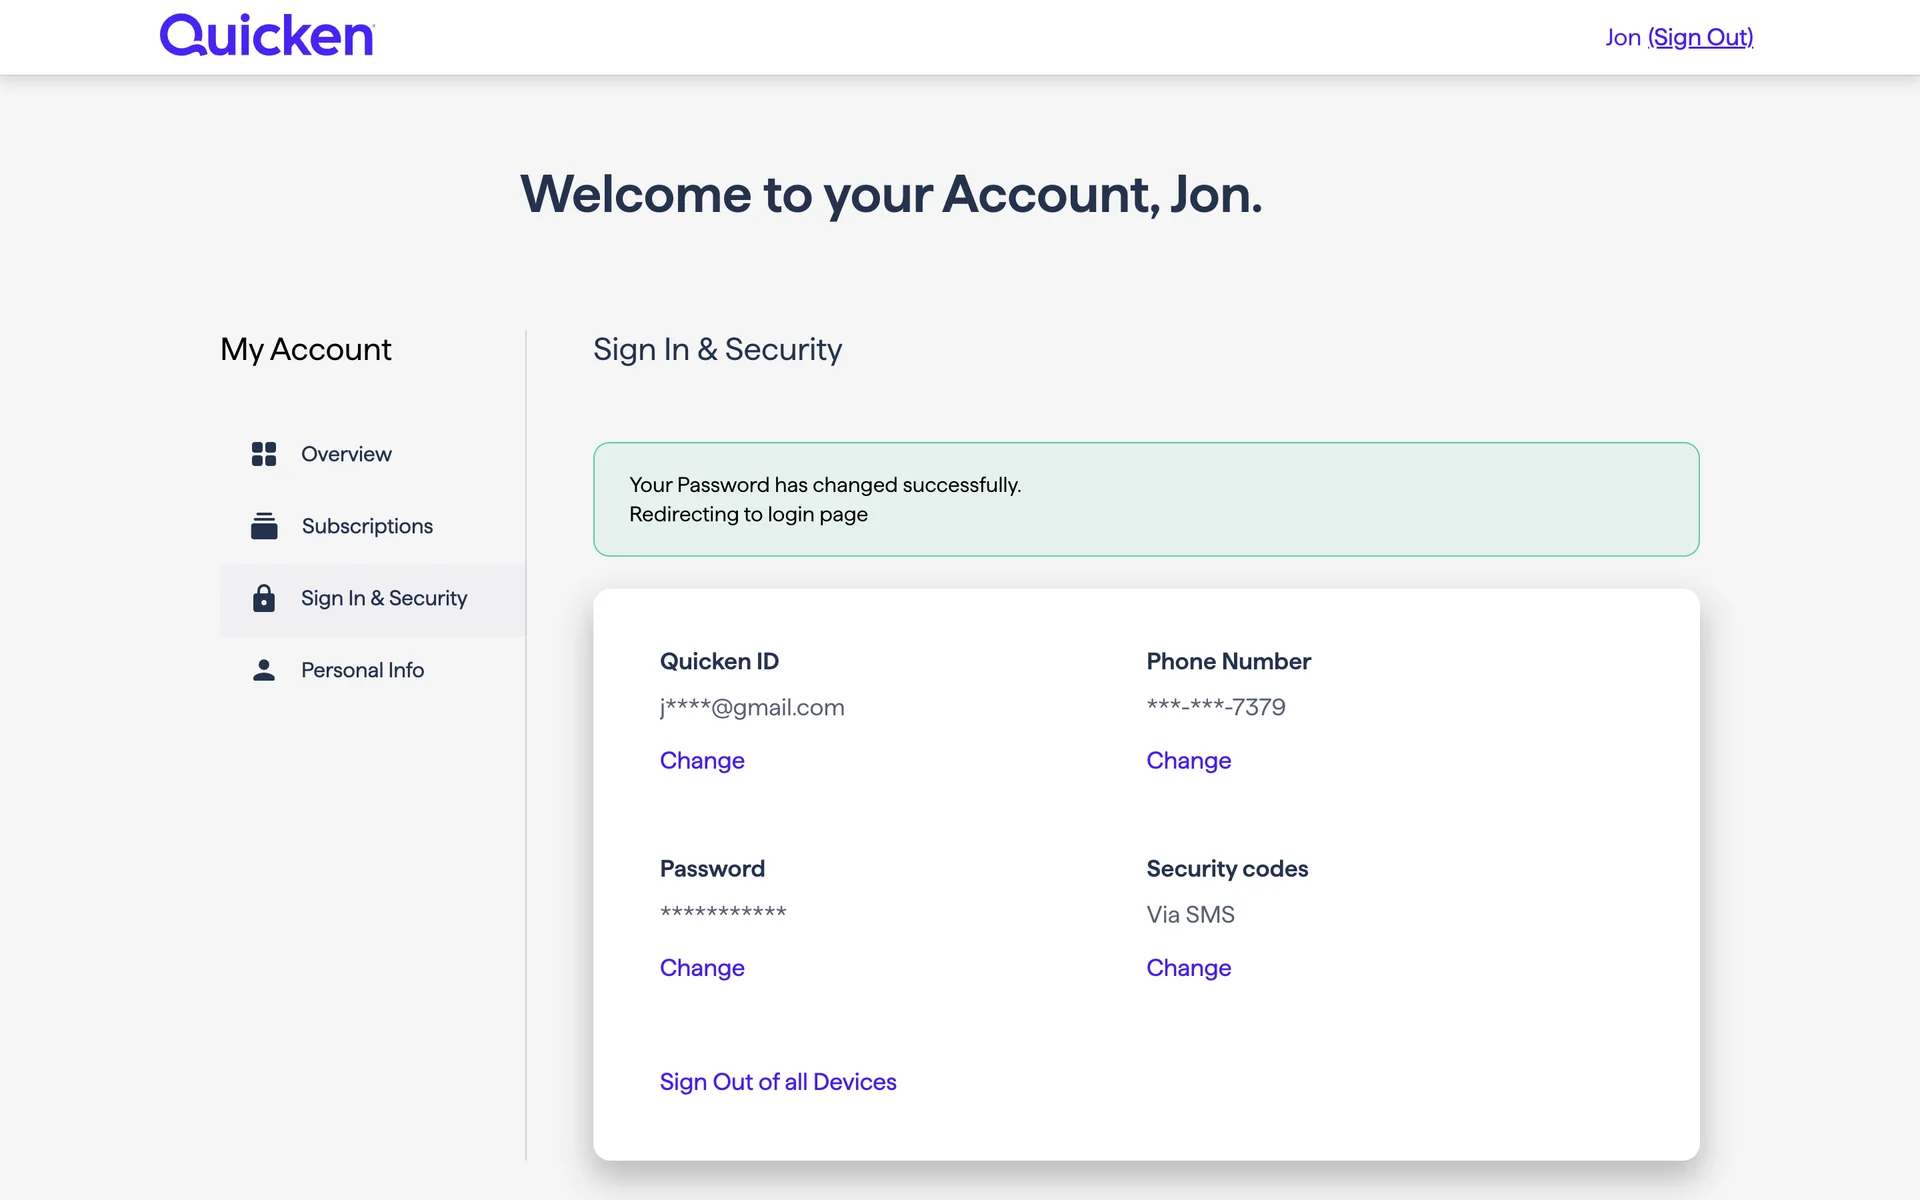Click the Subscriptions stack icon

click(x=264, y=526)
